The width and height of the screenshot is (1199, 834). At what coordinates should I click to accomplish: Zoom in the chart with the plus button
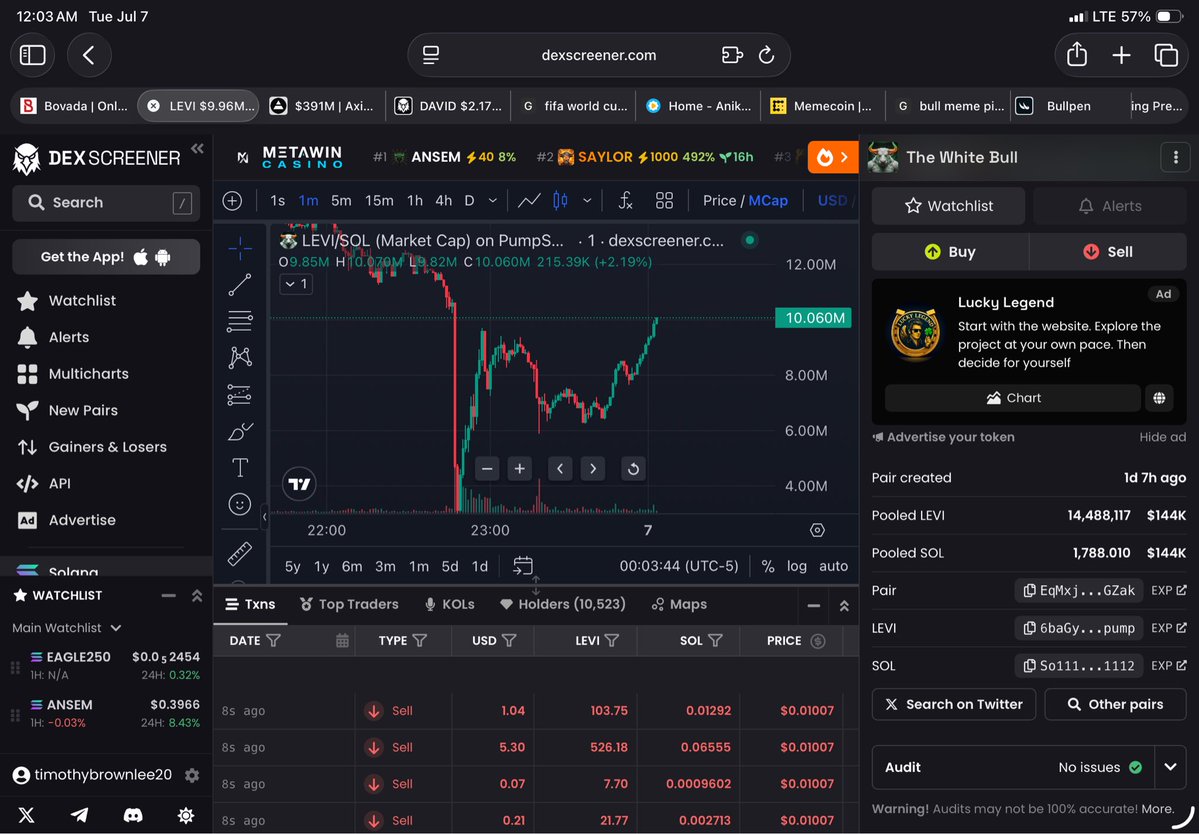coord(520,469)
